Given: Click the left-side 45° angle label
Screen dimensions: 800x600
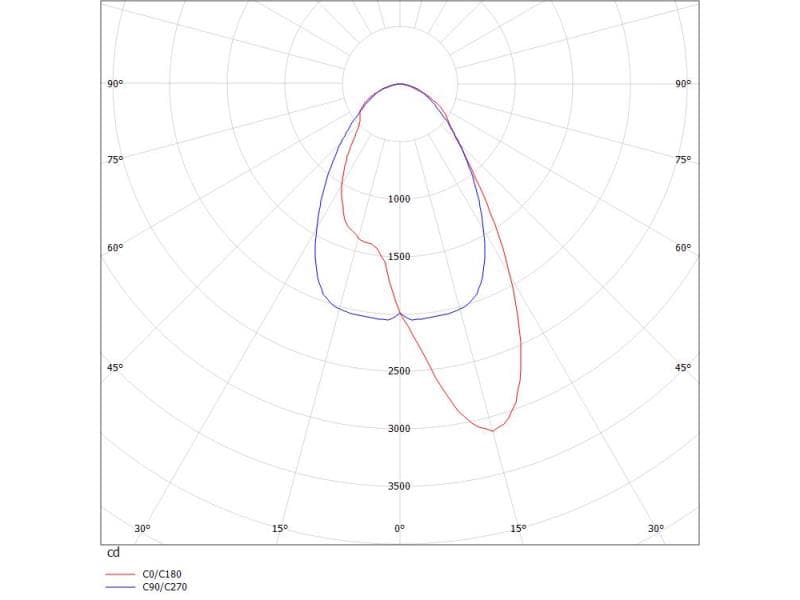Looking at the screenshot, I should 115,368.
